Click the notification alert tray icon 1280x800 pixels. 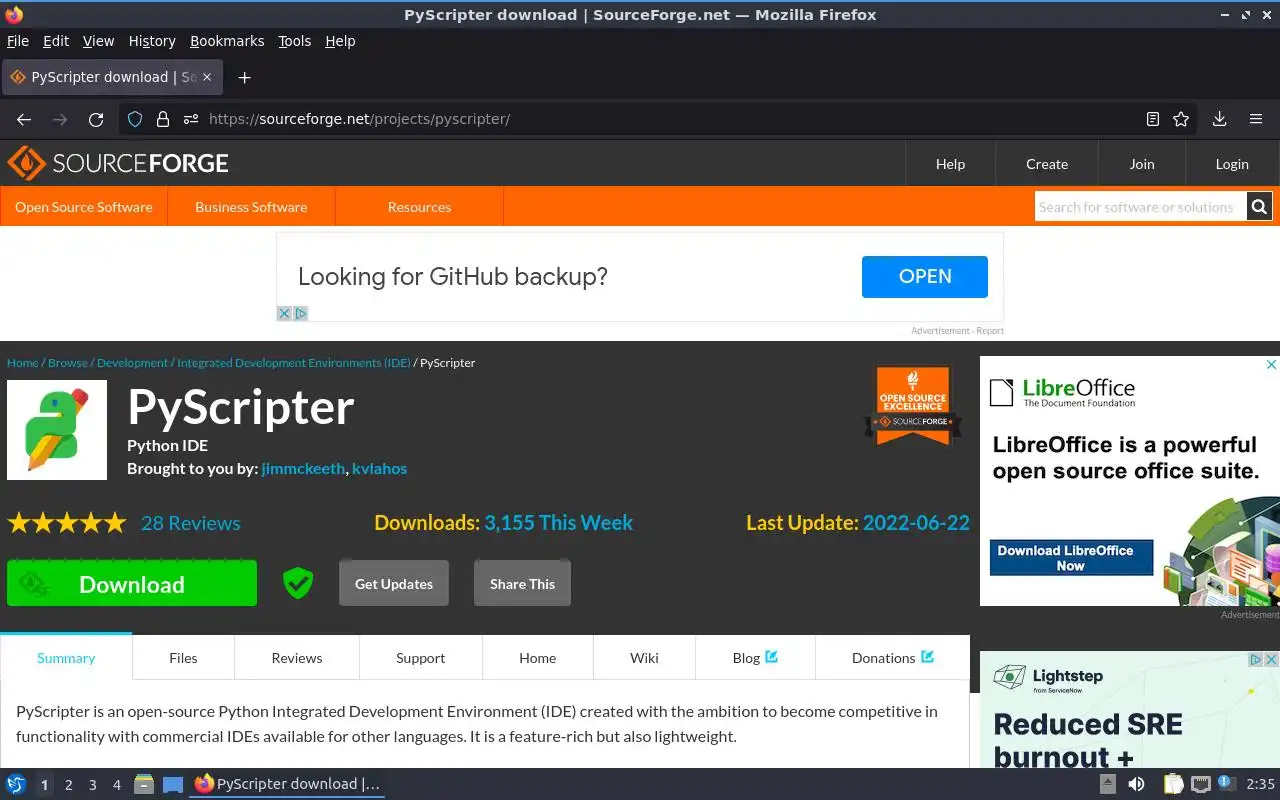point(1226,783)
